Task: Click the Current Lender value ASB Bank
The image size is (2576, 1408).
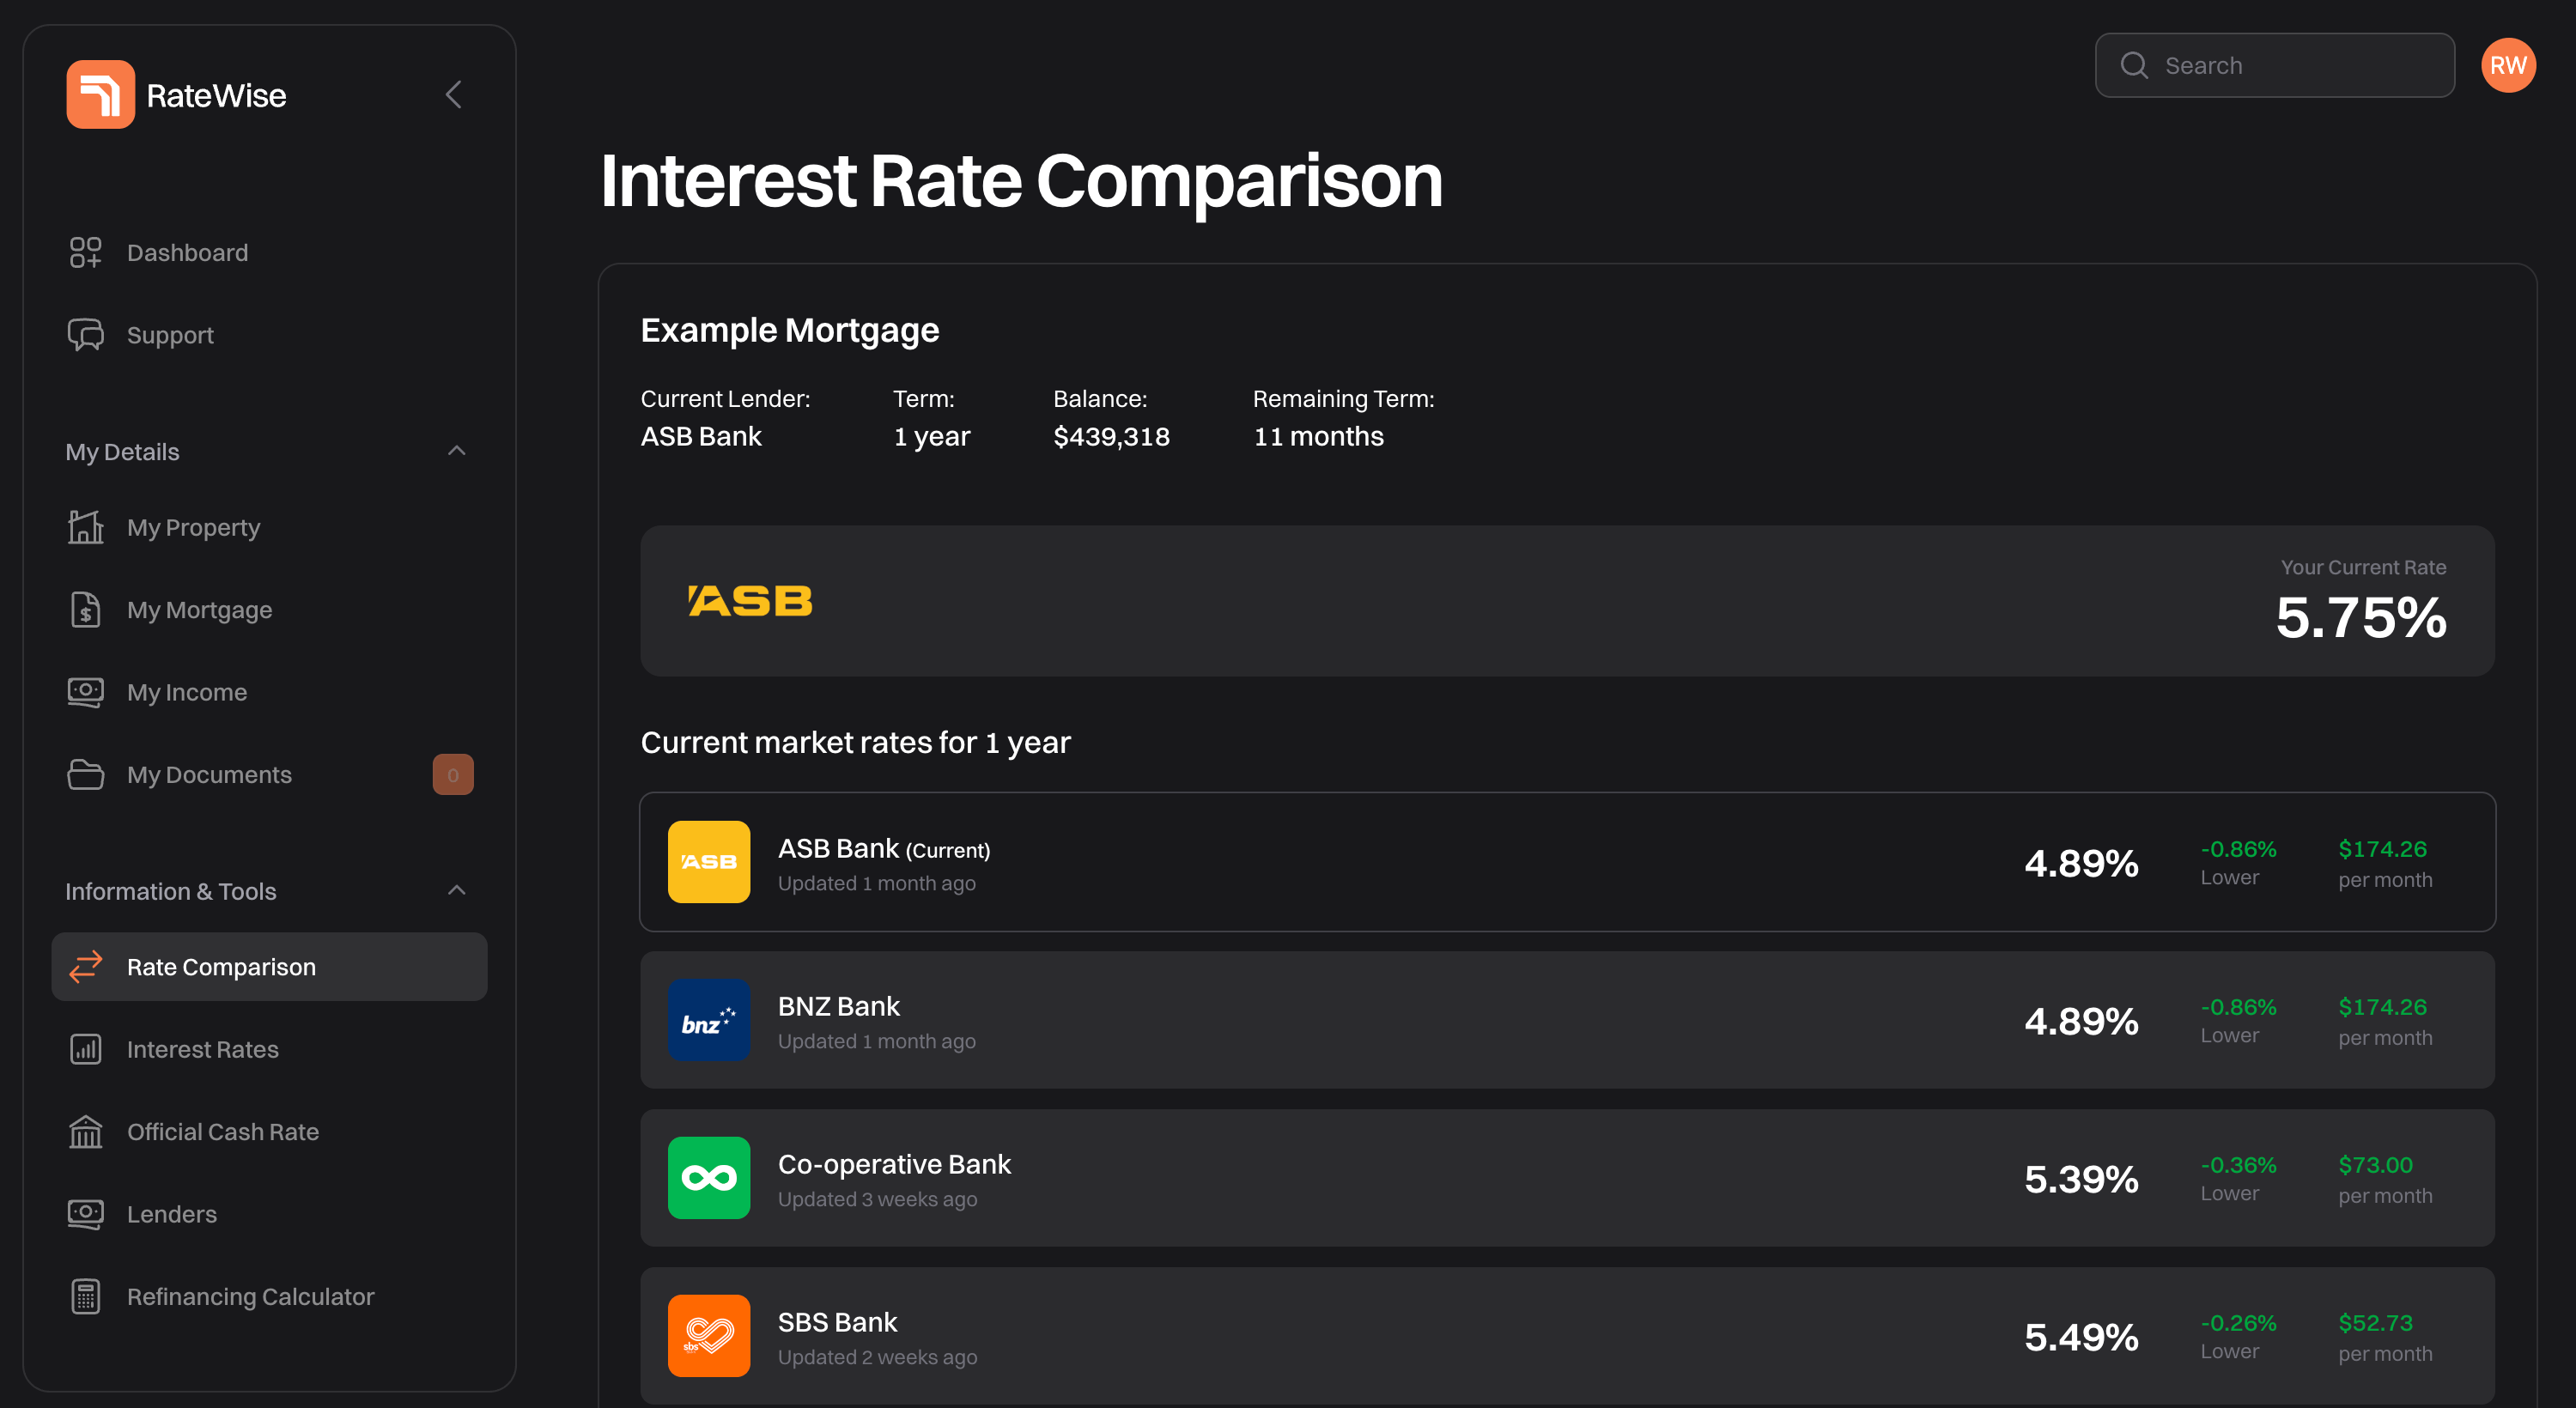Action: (701, 436)
